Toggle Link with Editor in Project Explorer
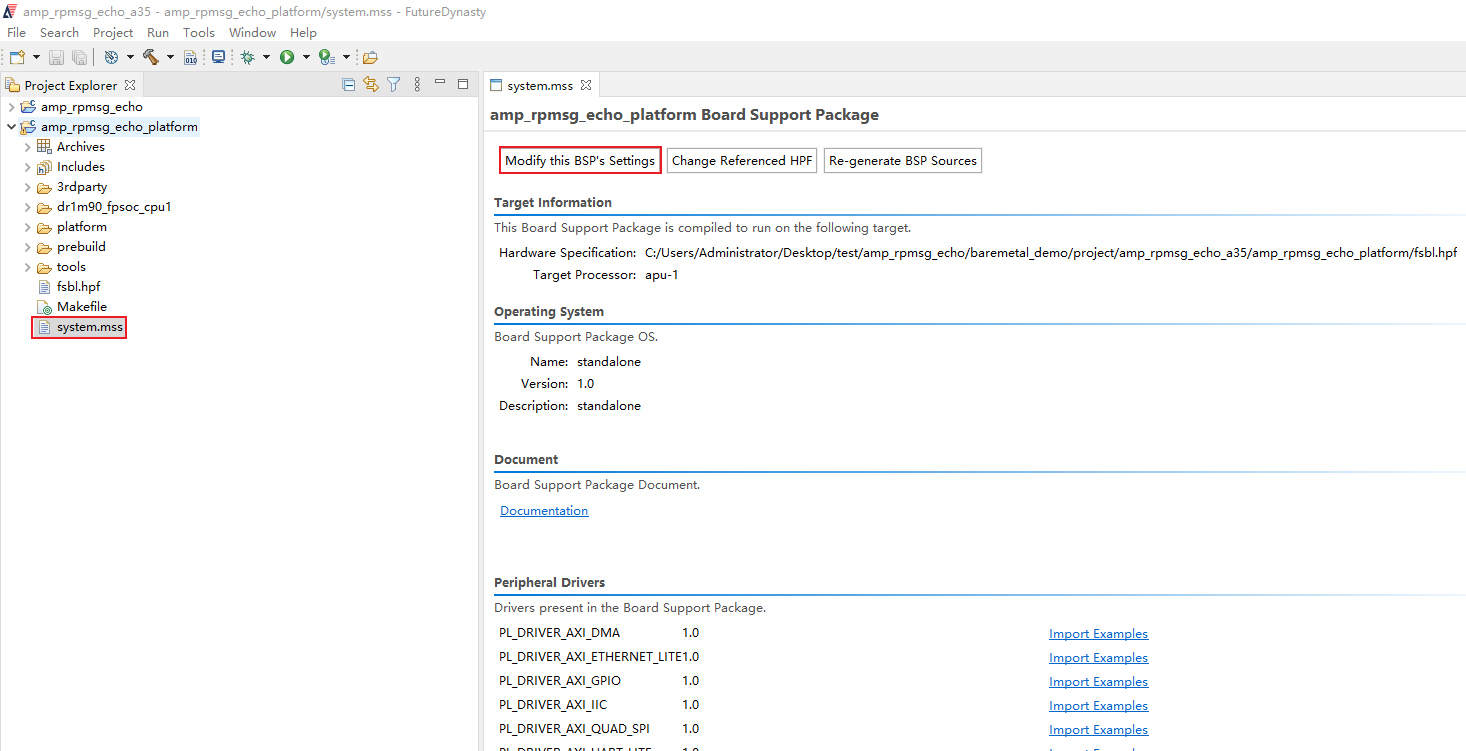1466x751 pixels. [x=371, y=85]
